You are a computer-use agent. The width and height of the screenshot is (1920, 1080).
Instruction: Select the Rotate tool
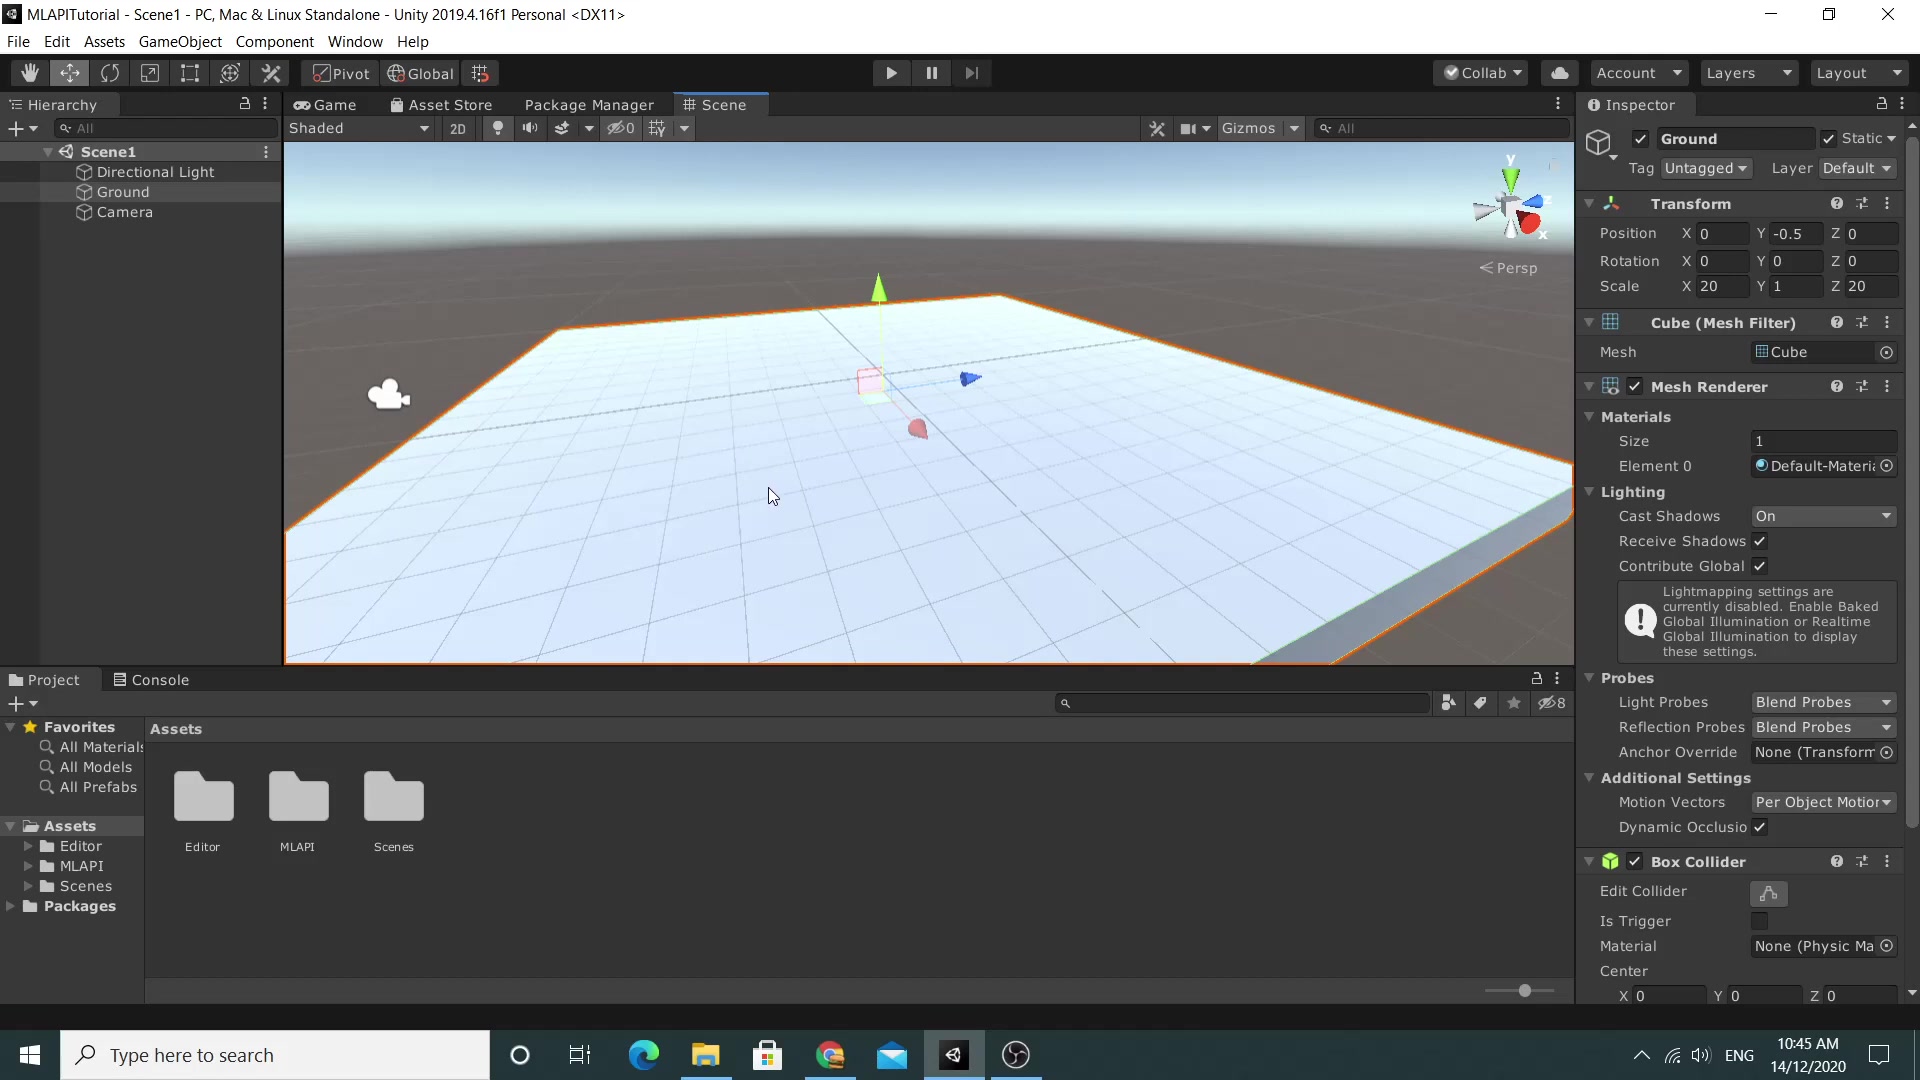coord(110,72)
